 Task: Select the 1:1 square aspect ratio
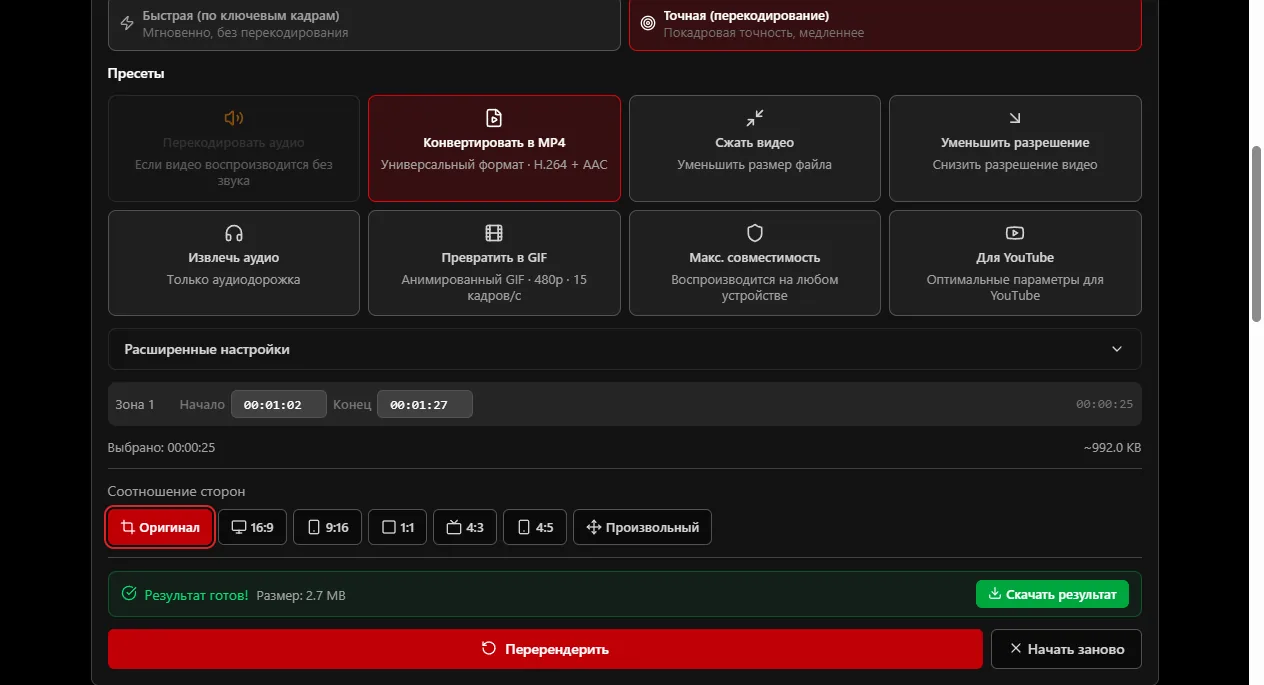pyautogui.click(x=397, y=527)
